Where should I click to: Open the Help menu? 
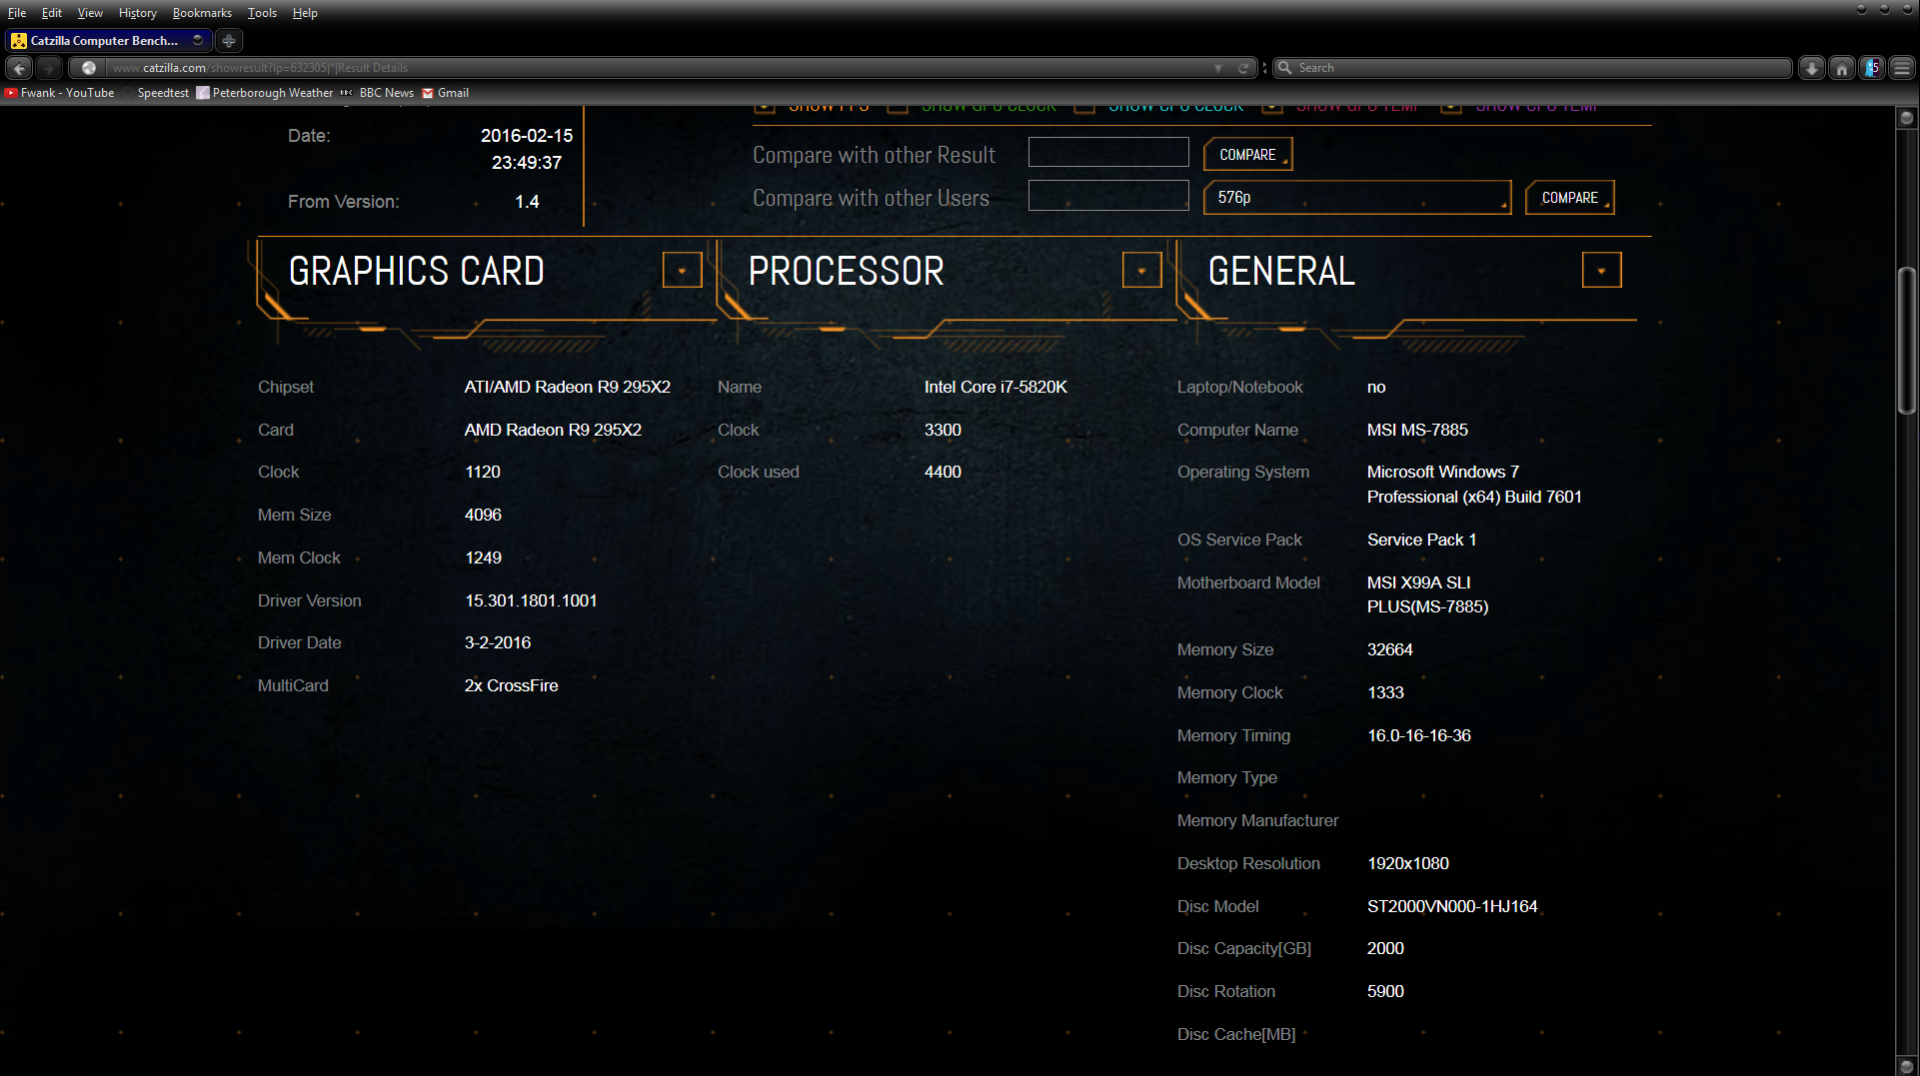pyautogui.click(x=305, y=13)
